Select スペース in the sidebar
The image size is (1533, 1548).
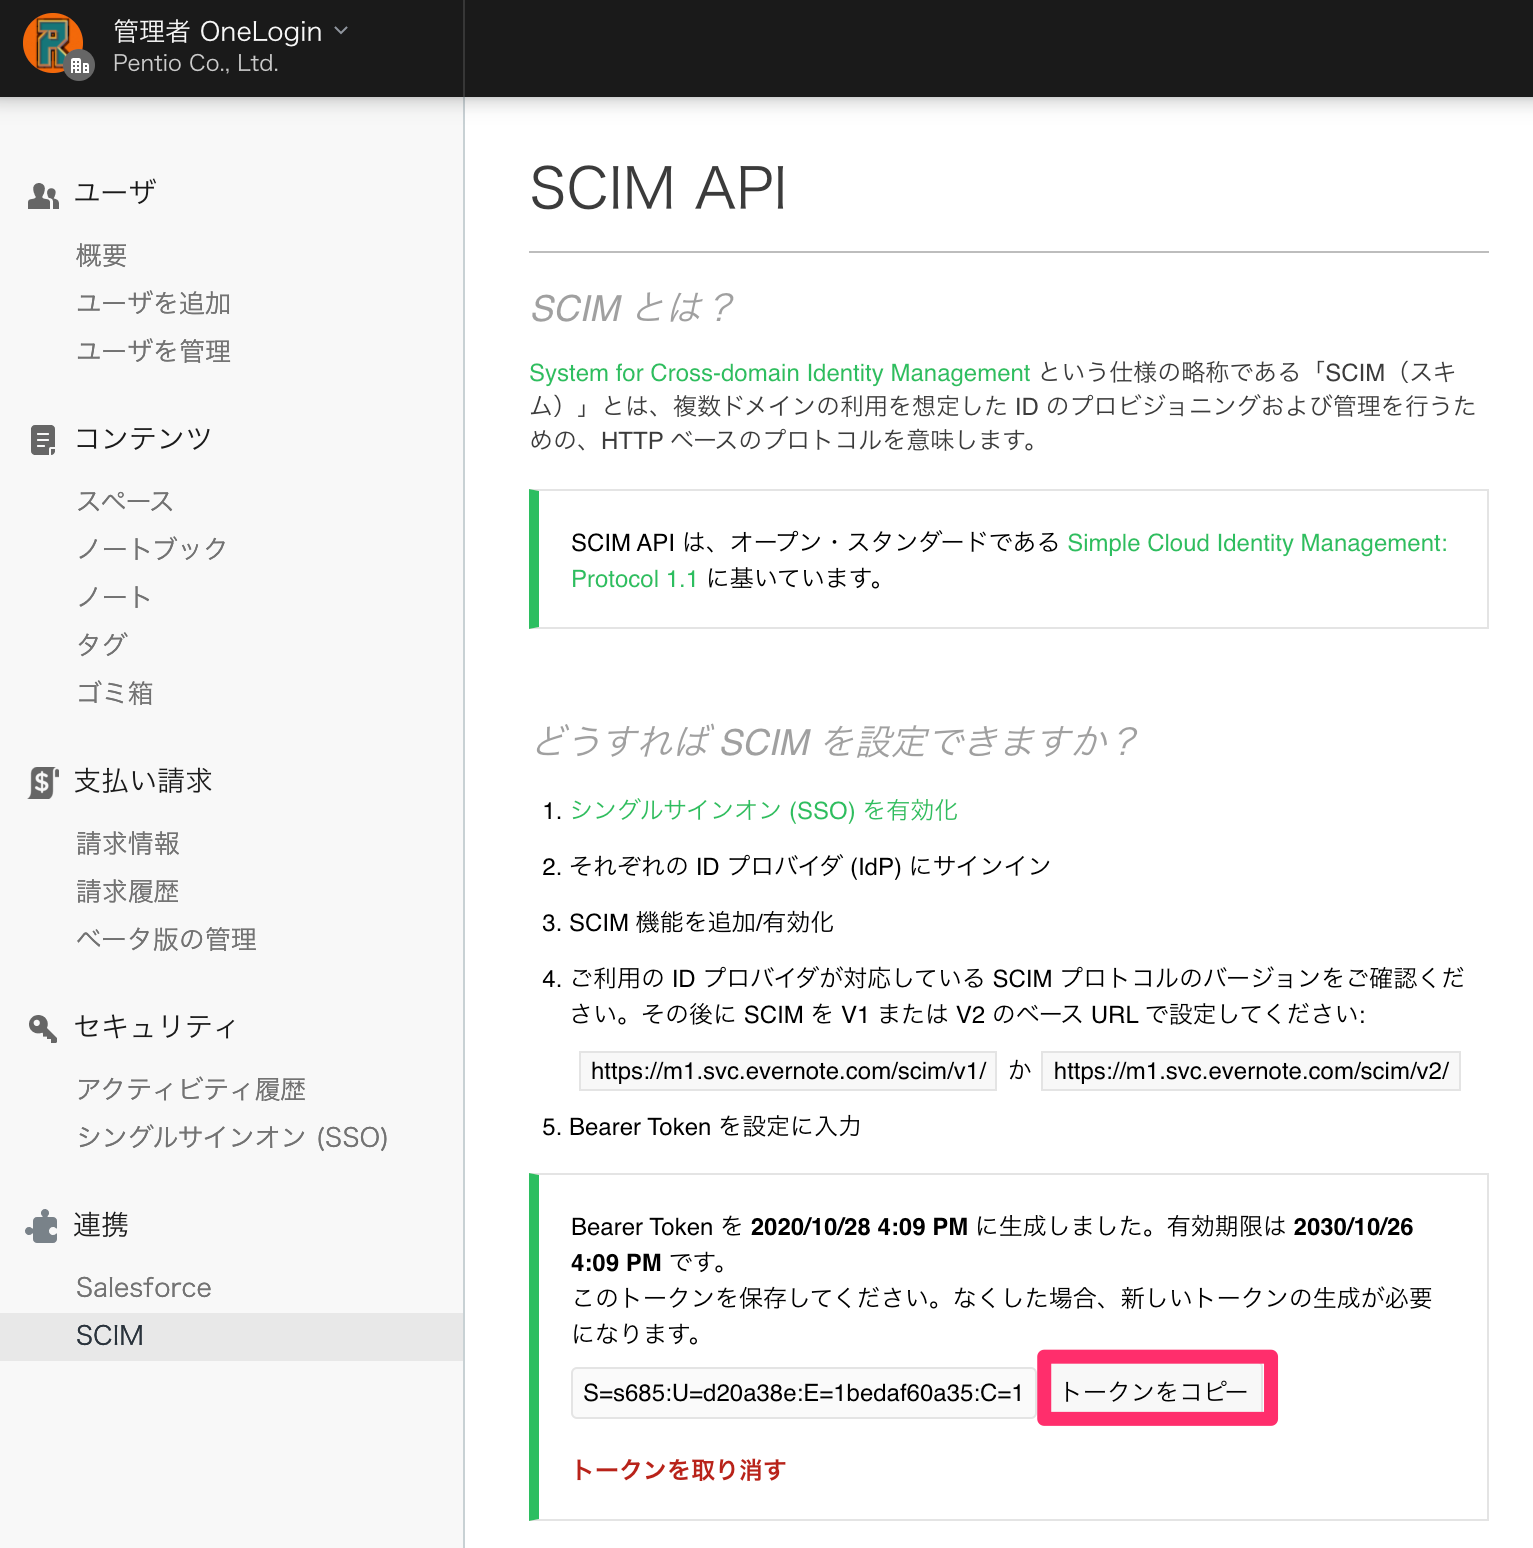click(x=126, y=501)
